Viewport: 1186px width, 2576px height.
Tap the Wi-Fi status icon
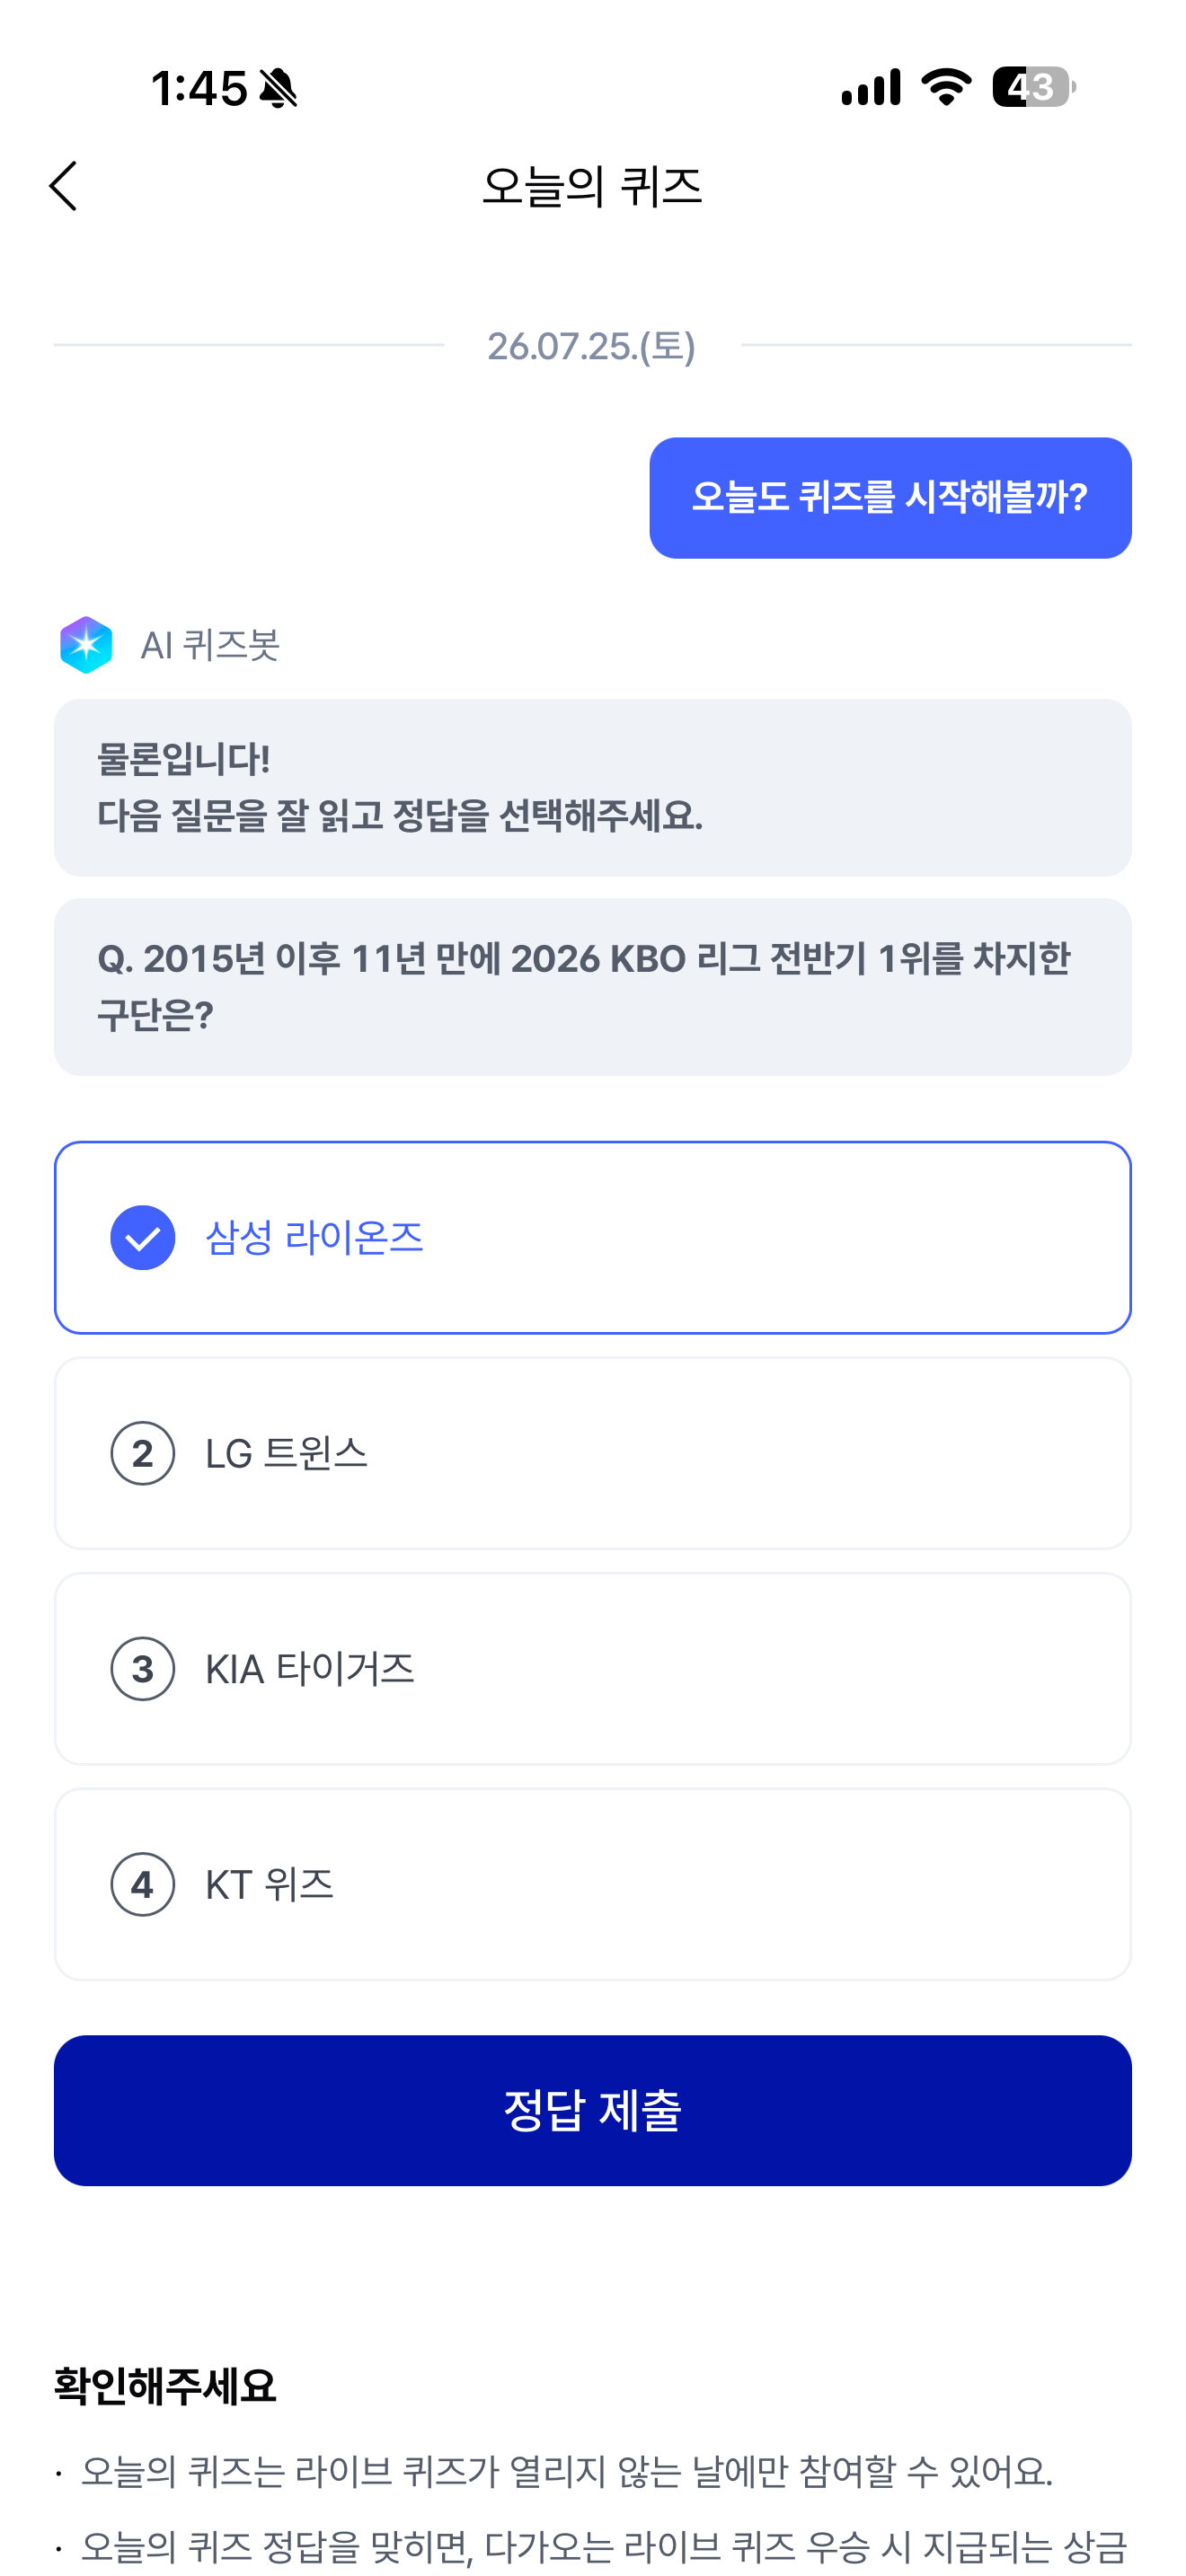click(946, 87)
